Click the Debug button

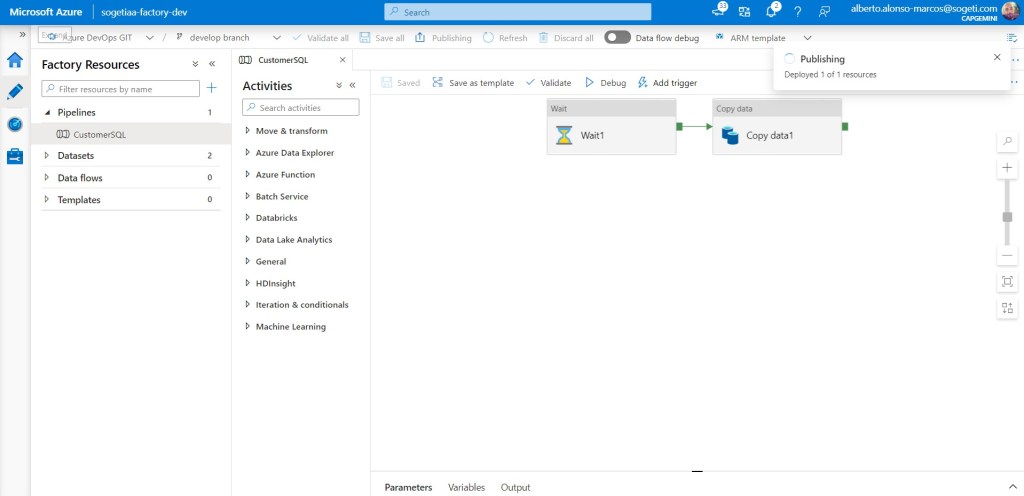tap(605, 83)
